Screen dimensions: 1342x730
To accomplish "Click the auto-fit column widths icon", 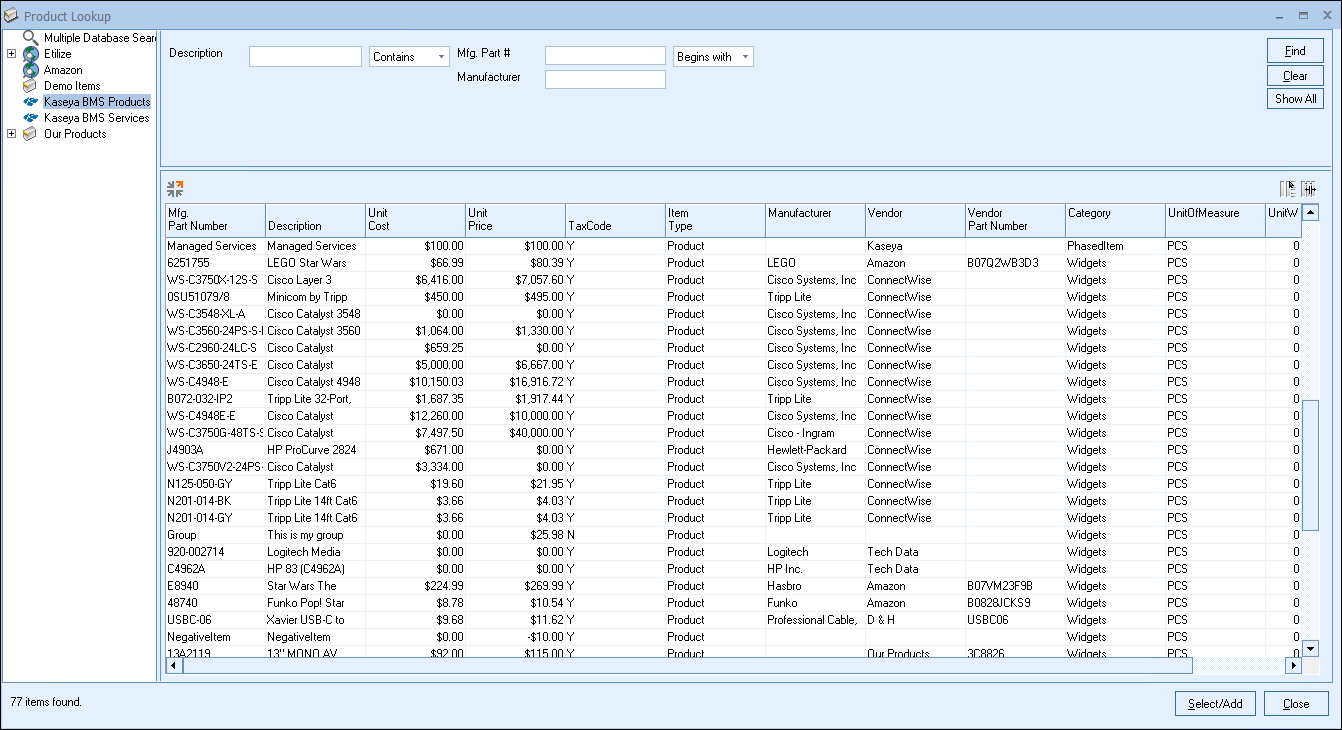I will pyautogui.click(x=1309, y=188).
